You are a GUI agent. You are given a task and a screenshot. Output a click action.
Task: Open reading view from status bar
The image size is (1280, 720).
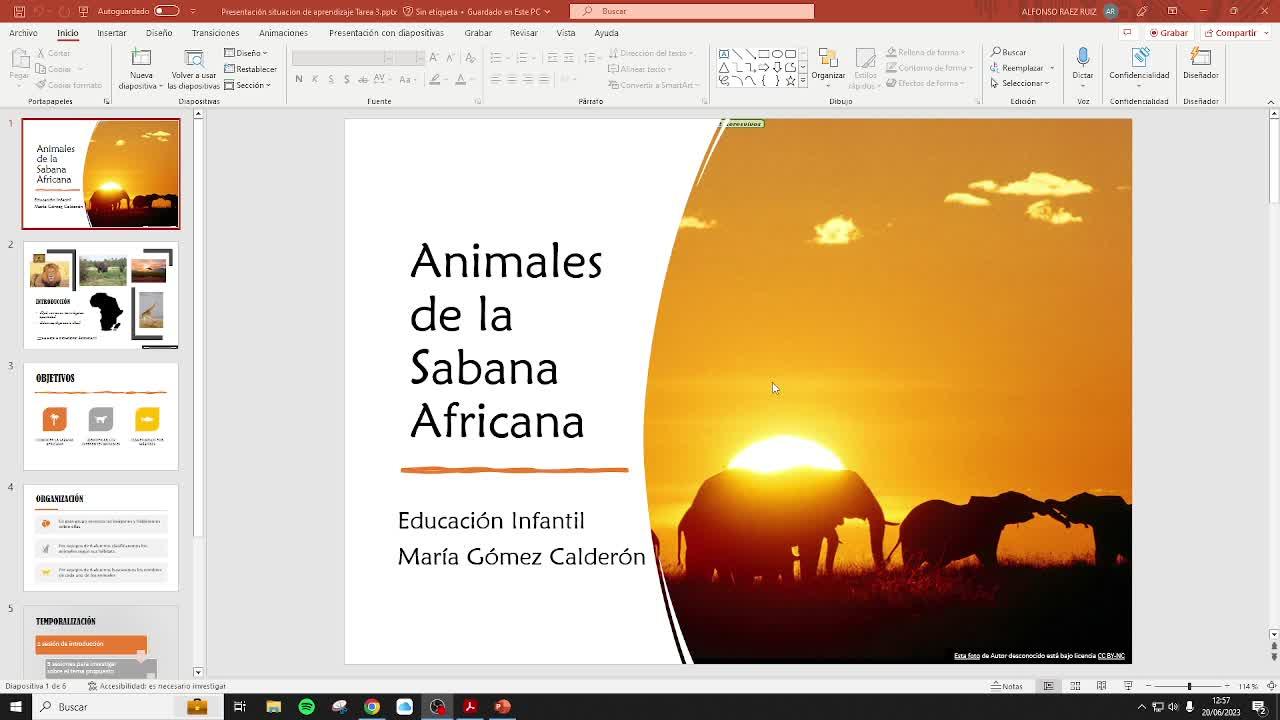pos(1101,686)
